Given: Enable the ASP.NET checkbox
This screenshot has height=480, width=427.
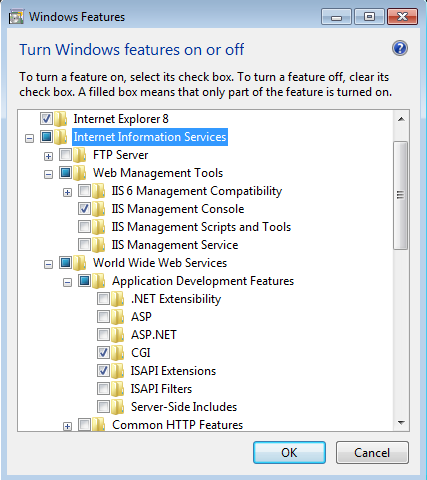Looking at the screenshot, I should (103, 334).
